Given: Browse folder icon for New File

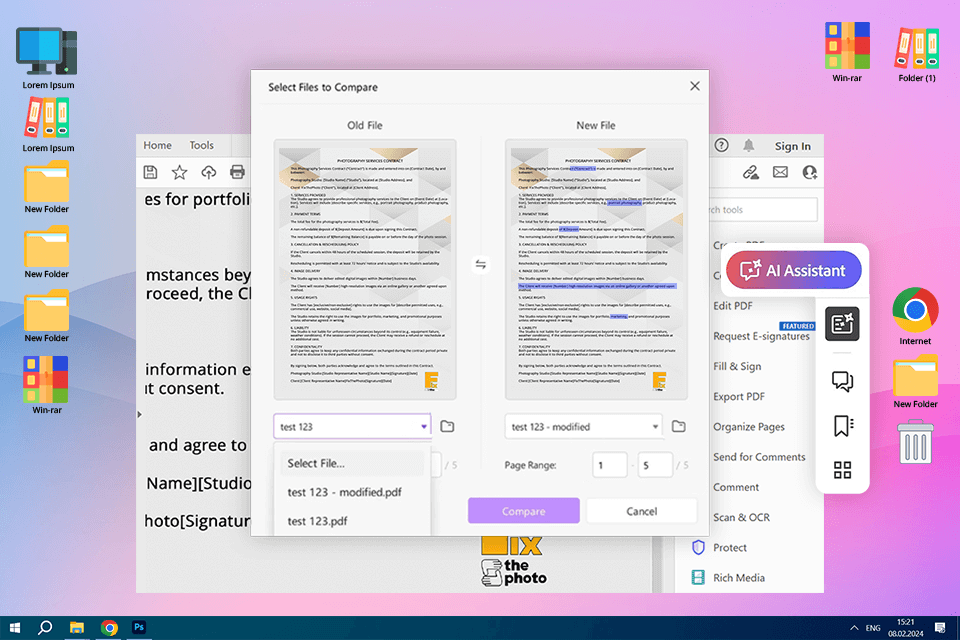Looking at the screenshot, I should [x=678, y=426].
